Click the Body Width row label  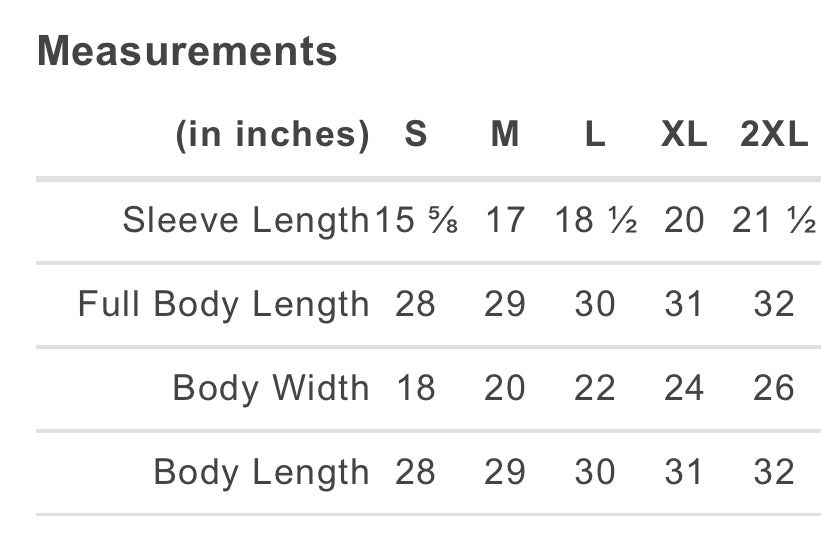271,388
